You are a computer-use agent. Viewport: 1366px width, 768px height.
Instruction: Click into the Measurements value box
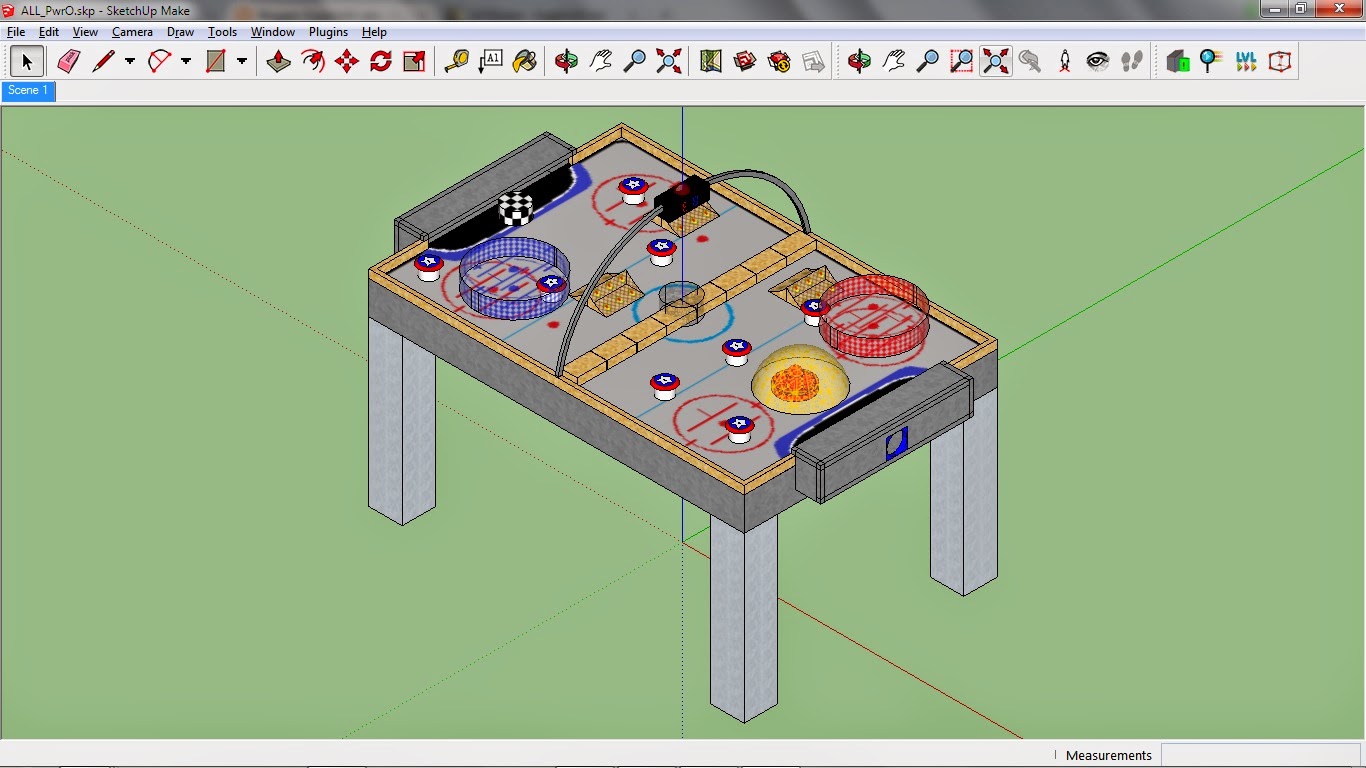[x=1260, y=755]
